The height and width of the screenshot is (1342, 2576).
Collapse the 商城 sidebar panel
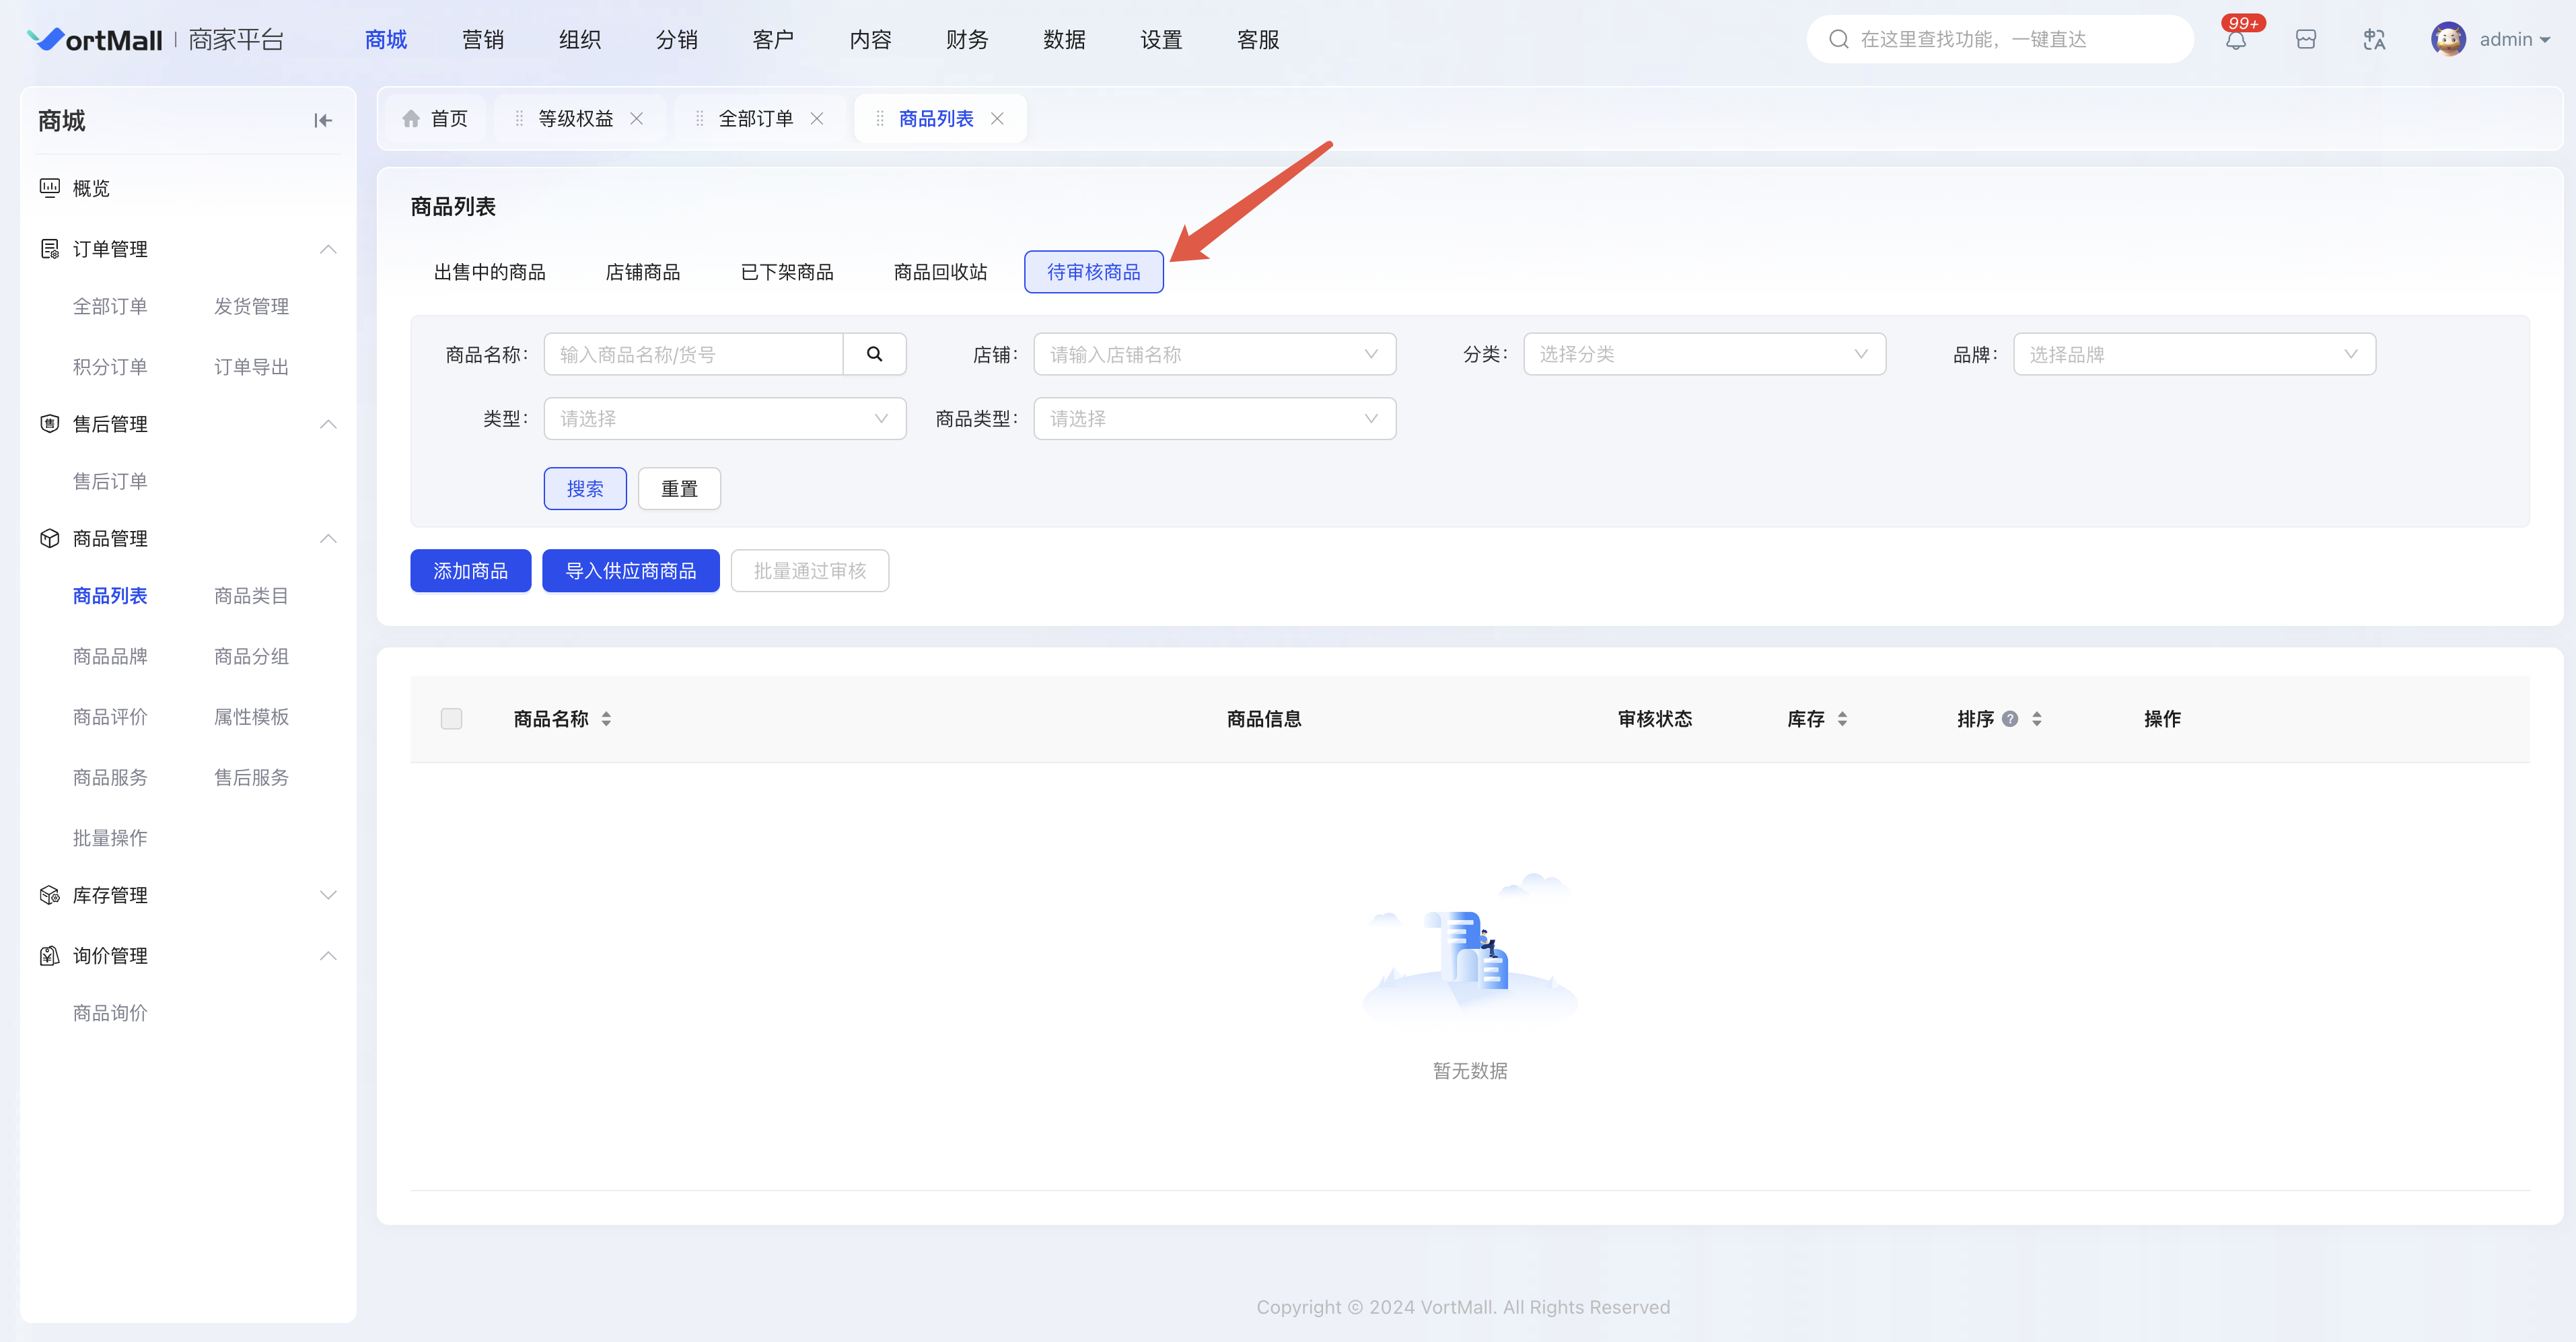pos(322,121)
